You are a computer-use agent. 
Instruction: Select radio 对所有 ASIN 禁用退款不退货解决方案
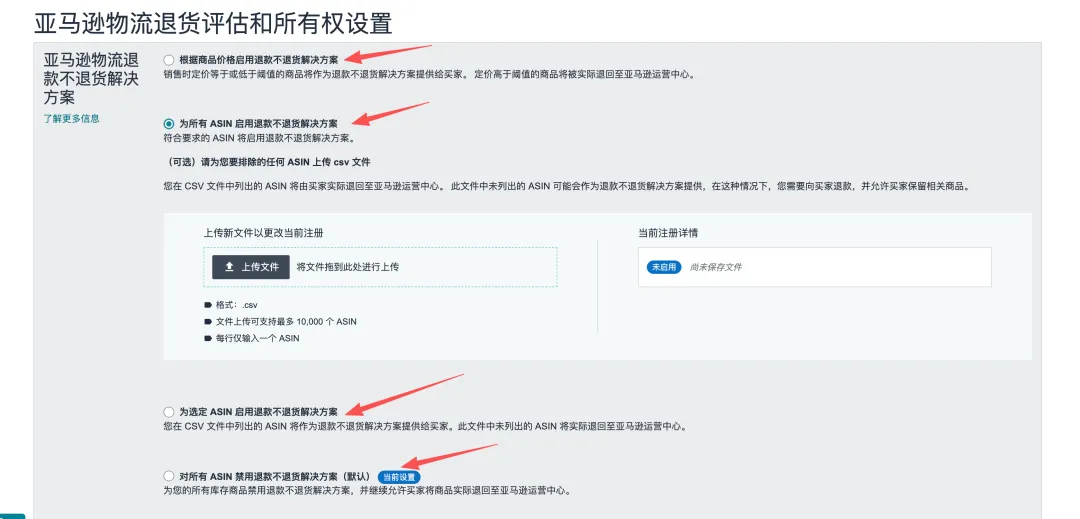pyautogui.click(x=169, y=476)
